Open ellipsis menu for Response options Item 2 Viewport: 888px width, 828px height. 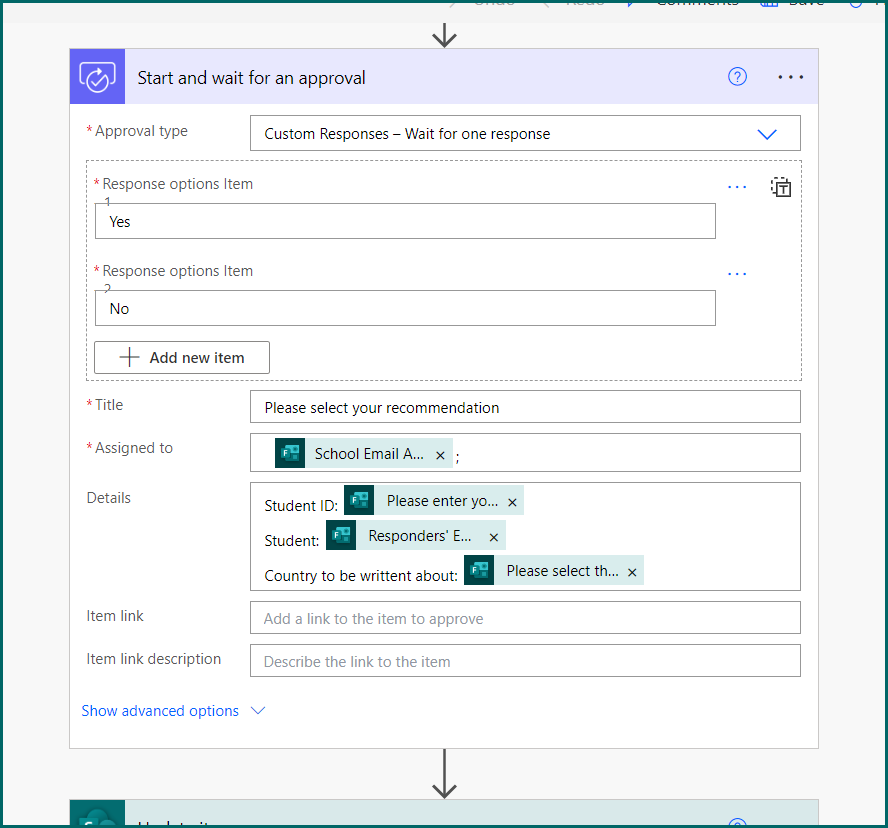coord(737,274)
